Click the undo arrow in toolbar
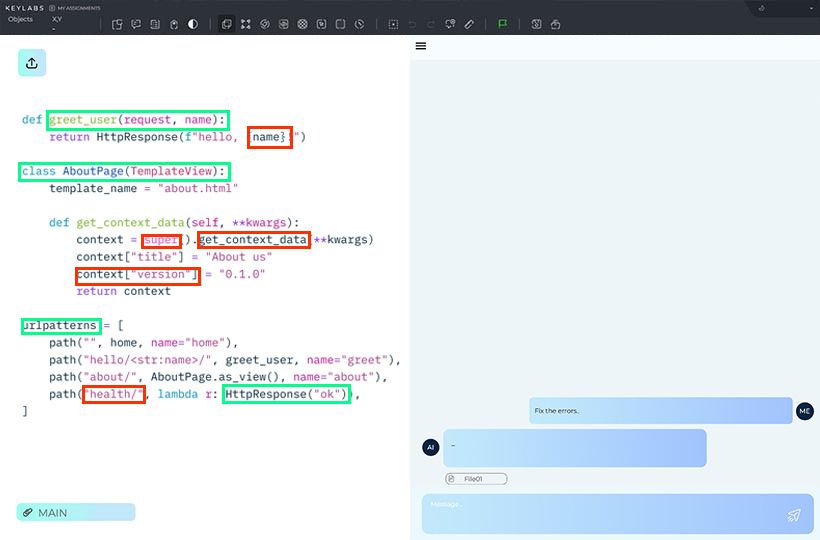The image size is (820, 540). point(413,24)
